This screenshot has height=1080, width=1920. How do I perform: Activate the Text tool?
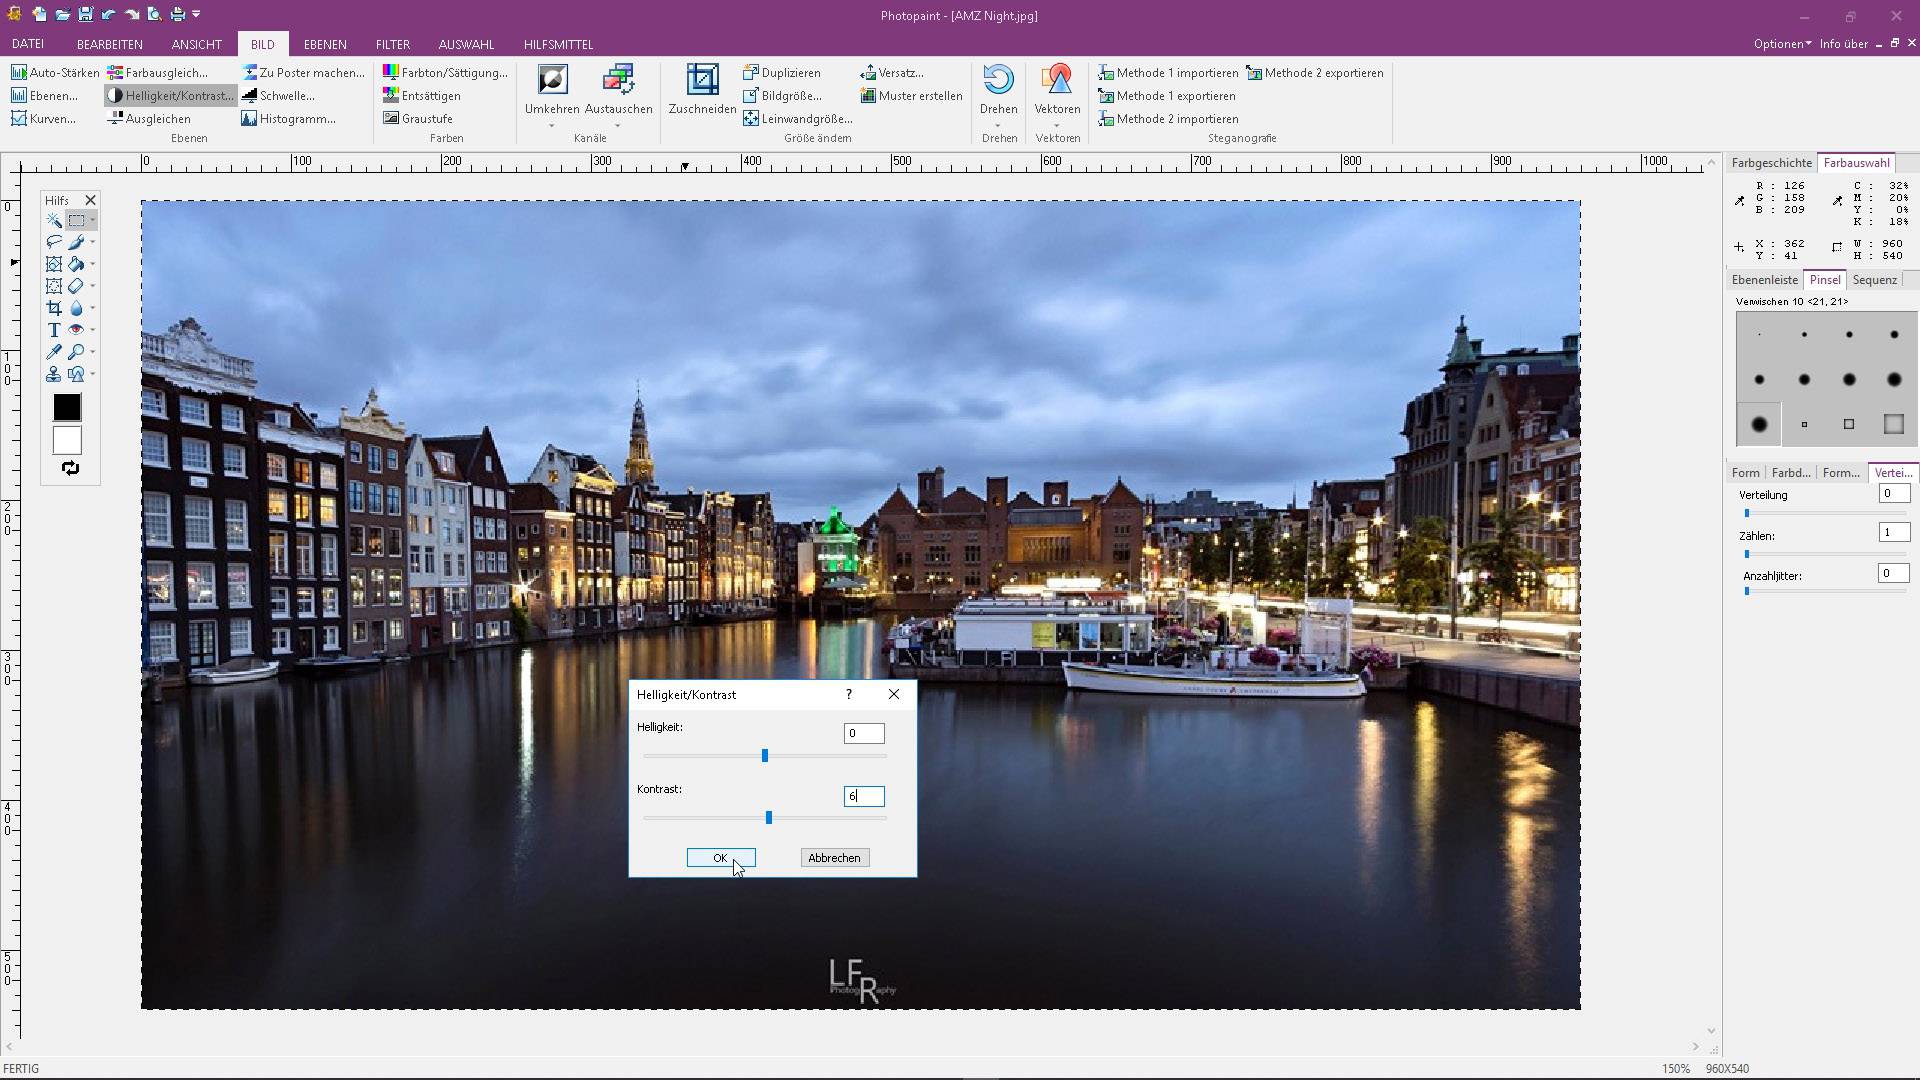(54, 330)
